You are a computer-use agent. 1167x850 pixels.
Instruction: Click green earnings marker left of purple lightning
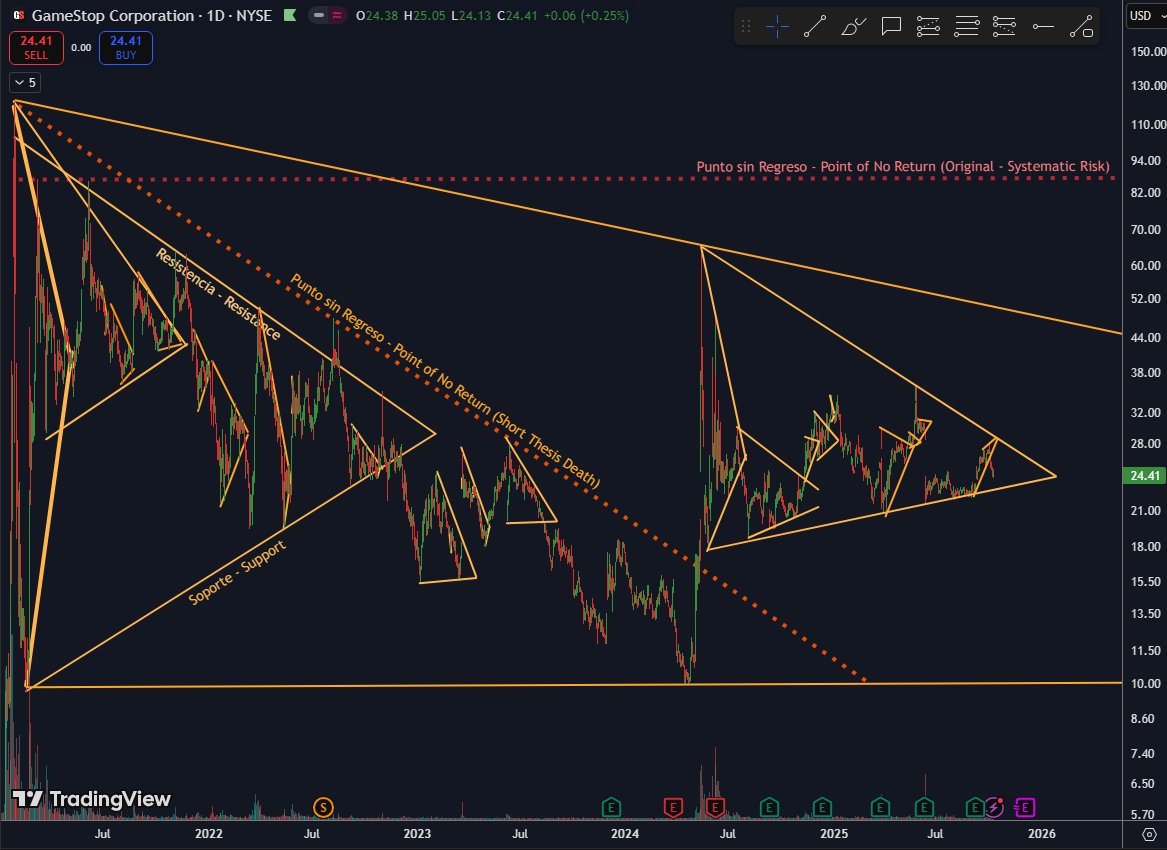[x=975, y=807]
